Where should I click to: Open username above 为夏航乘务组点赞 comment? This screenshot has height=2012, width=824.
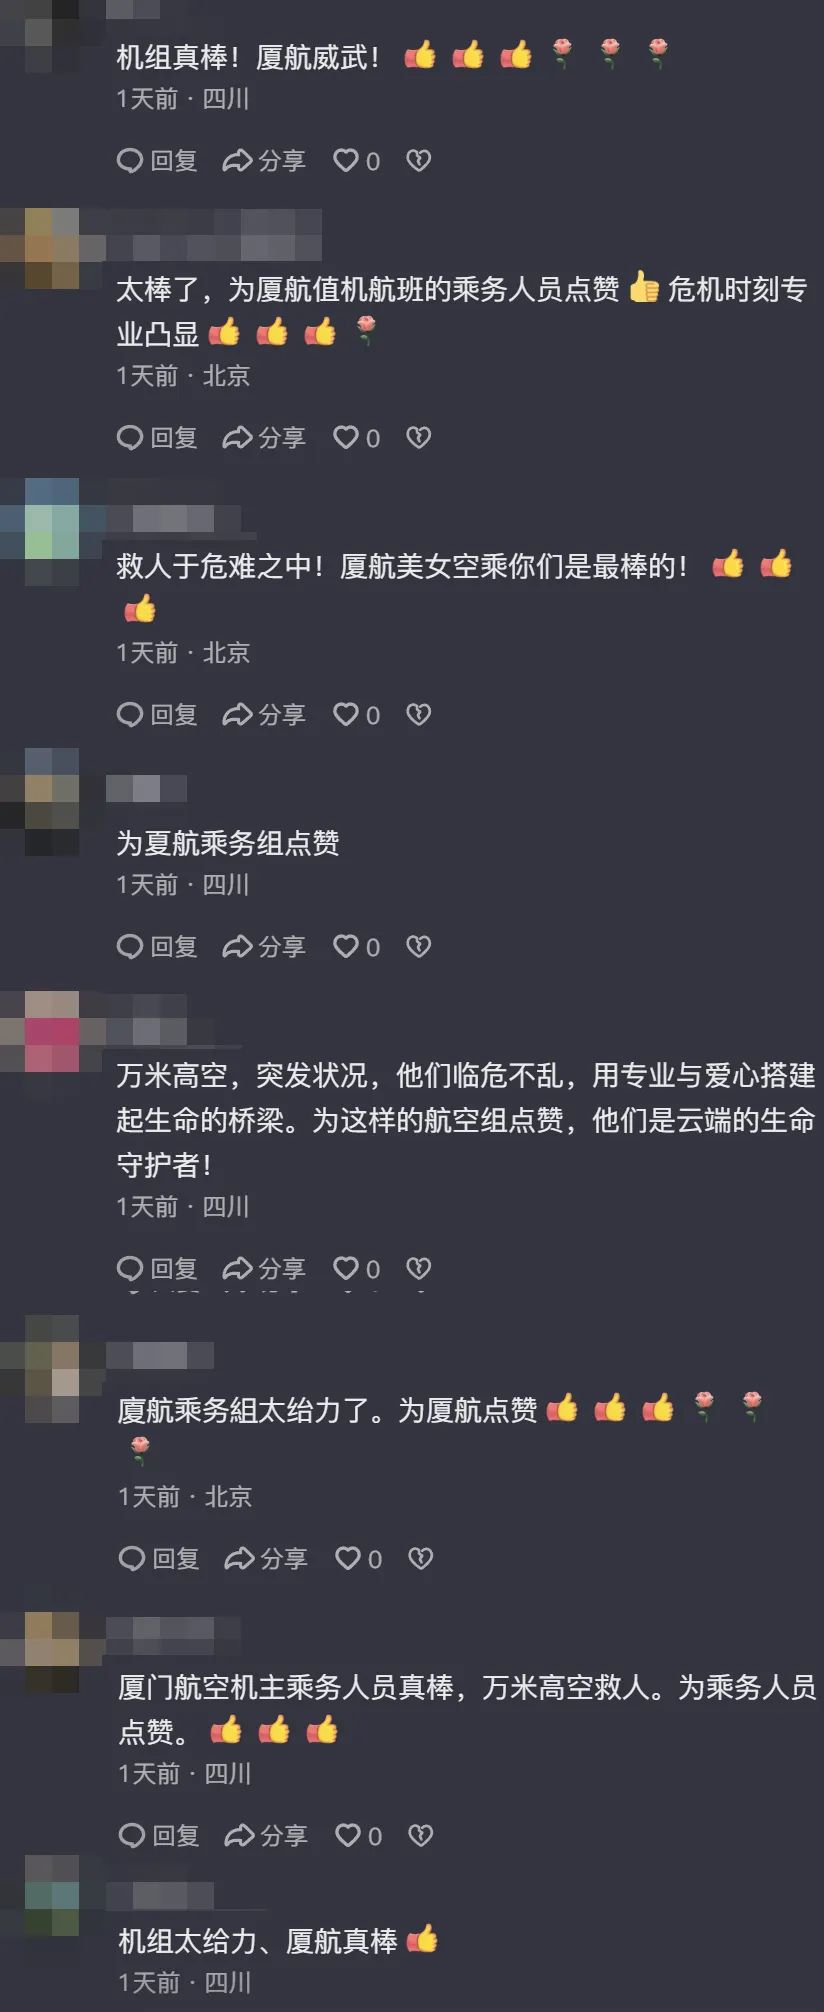click(x=146, y=788)
